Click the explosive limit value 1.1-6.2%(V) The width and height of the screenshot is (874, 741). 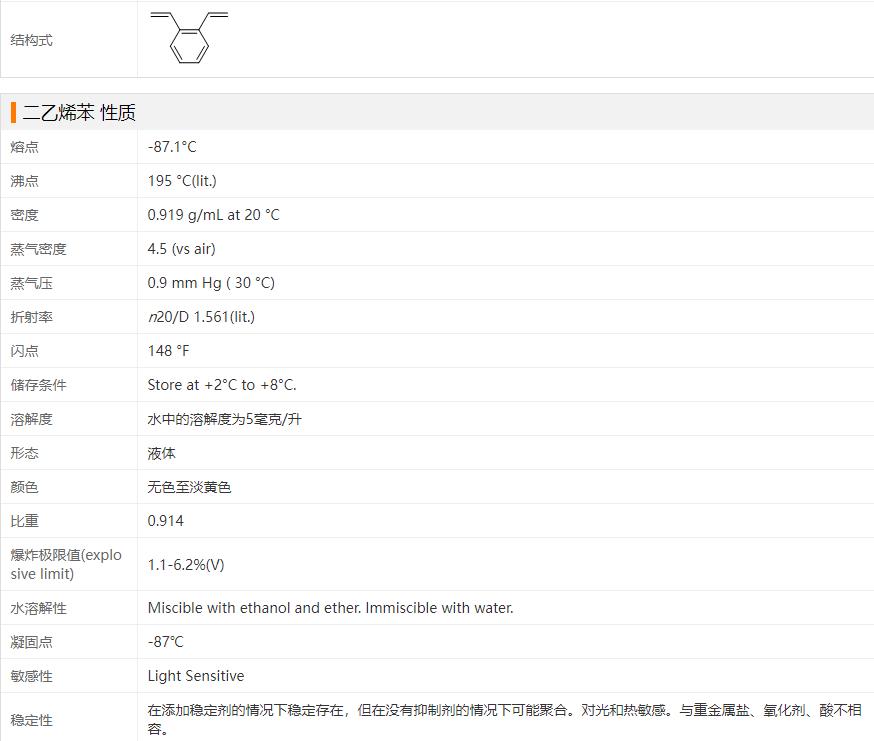click(x=186, y=564)
